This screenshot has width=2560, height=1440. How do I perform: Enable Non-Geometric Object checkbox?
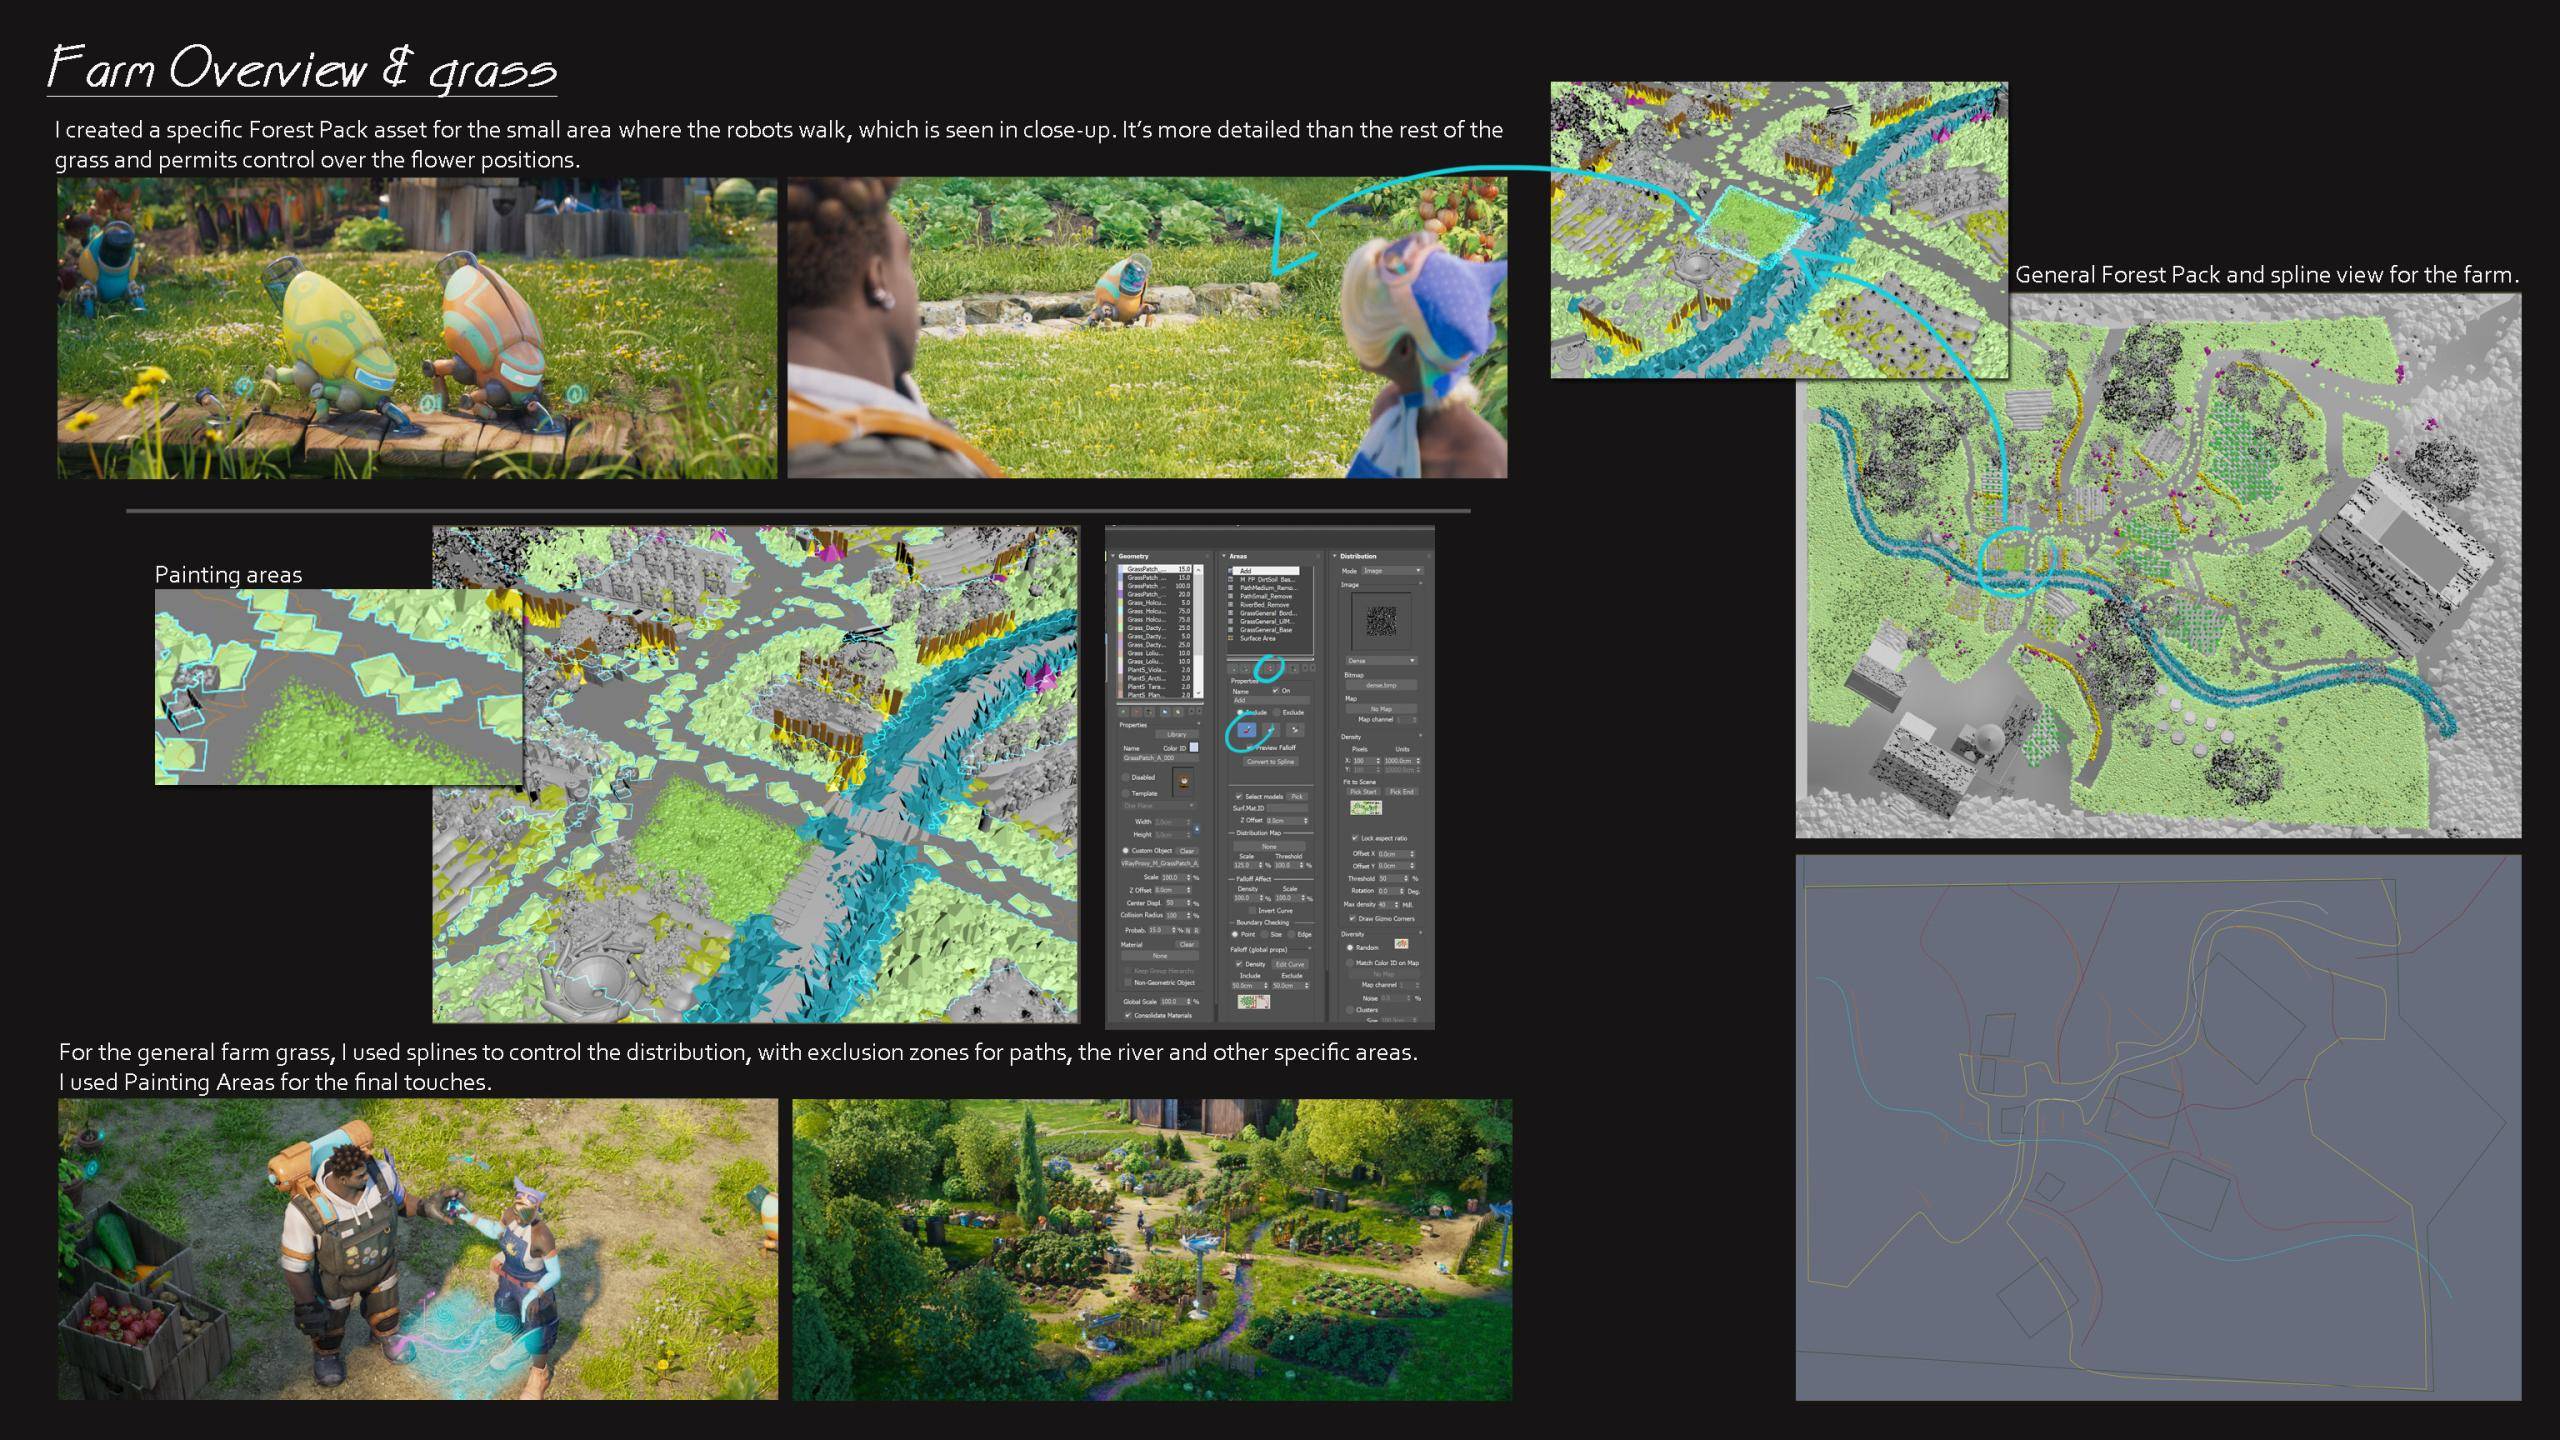[x=1128, y=982]
